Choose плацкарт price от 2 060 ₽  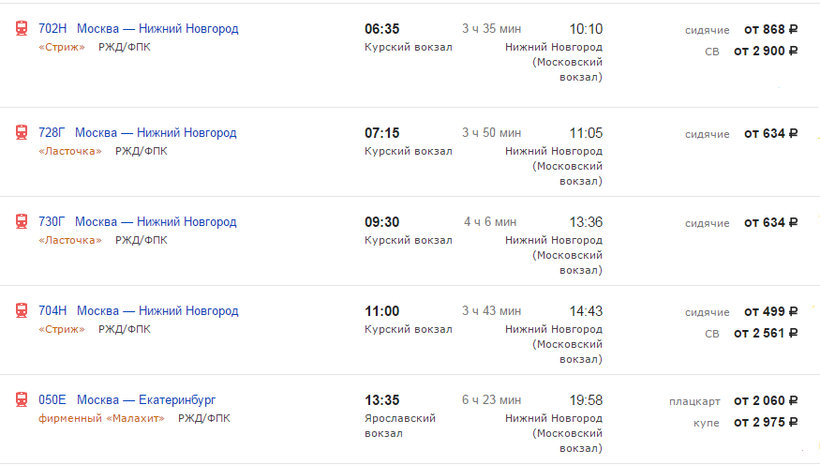tap(766, 401)
